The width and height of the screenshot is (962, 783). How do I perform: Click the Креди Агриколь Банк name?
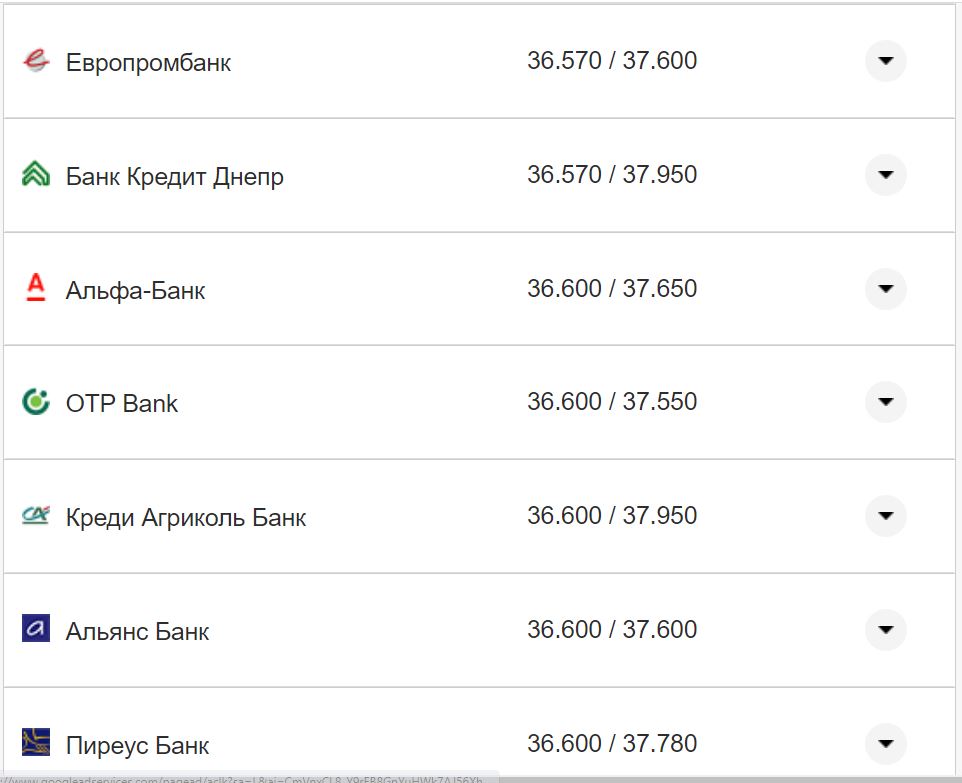coord(186,518)
